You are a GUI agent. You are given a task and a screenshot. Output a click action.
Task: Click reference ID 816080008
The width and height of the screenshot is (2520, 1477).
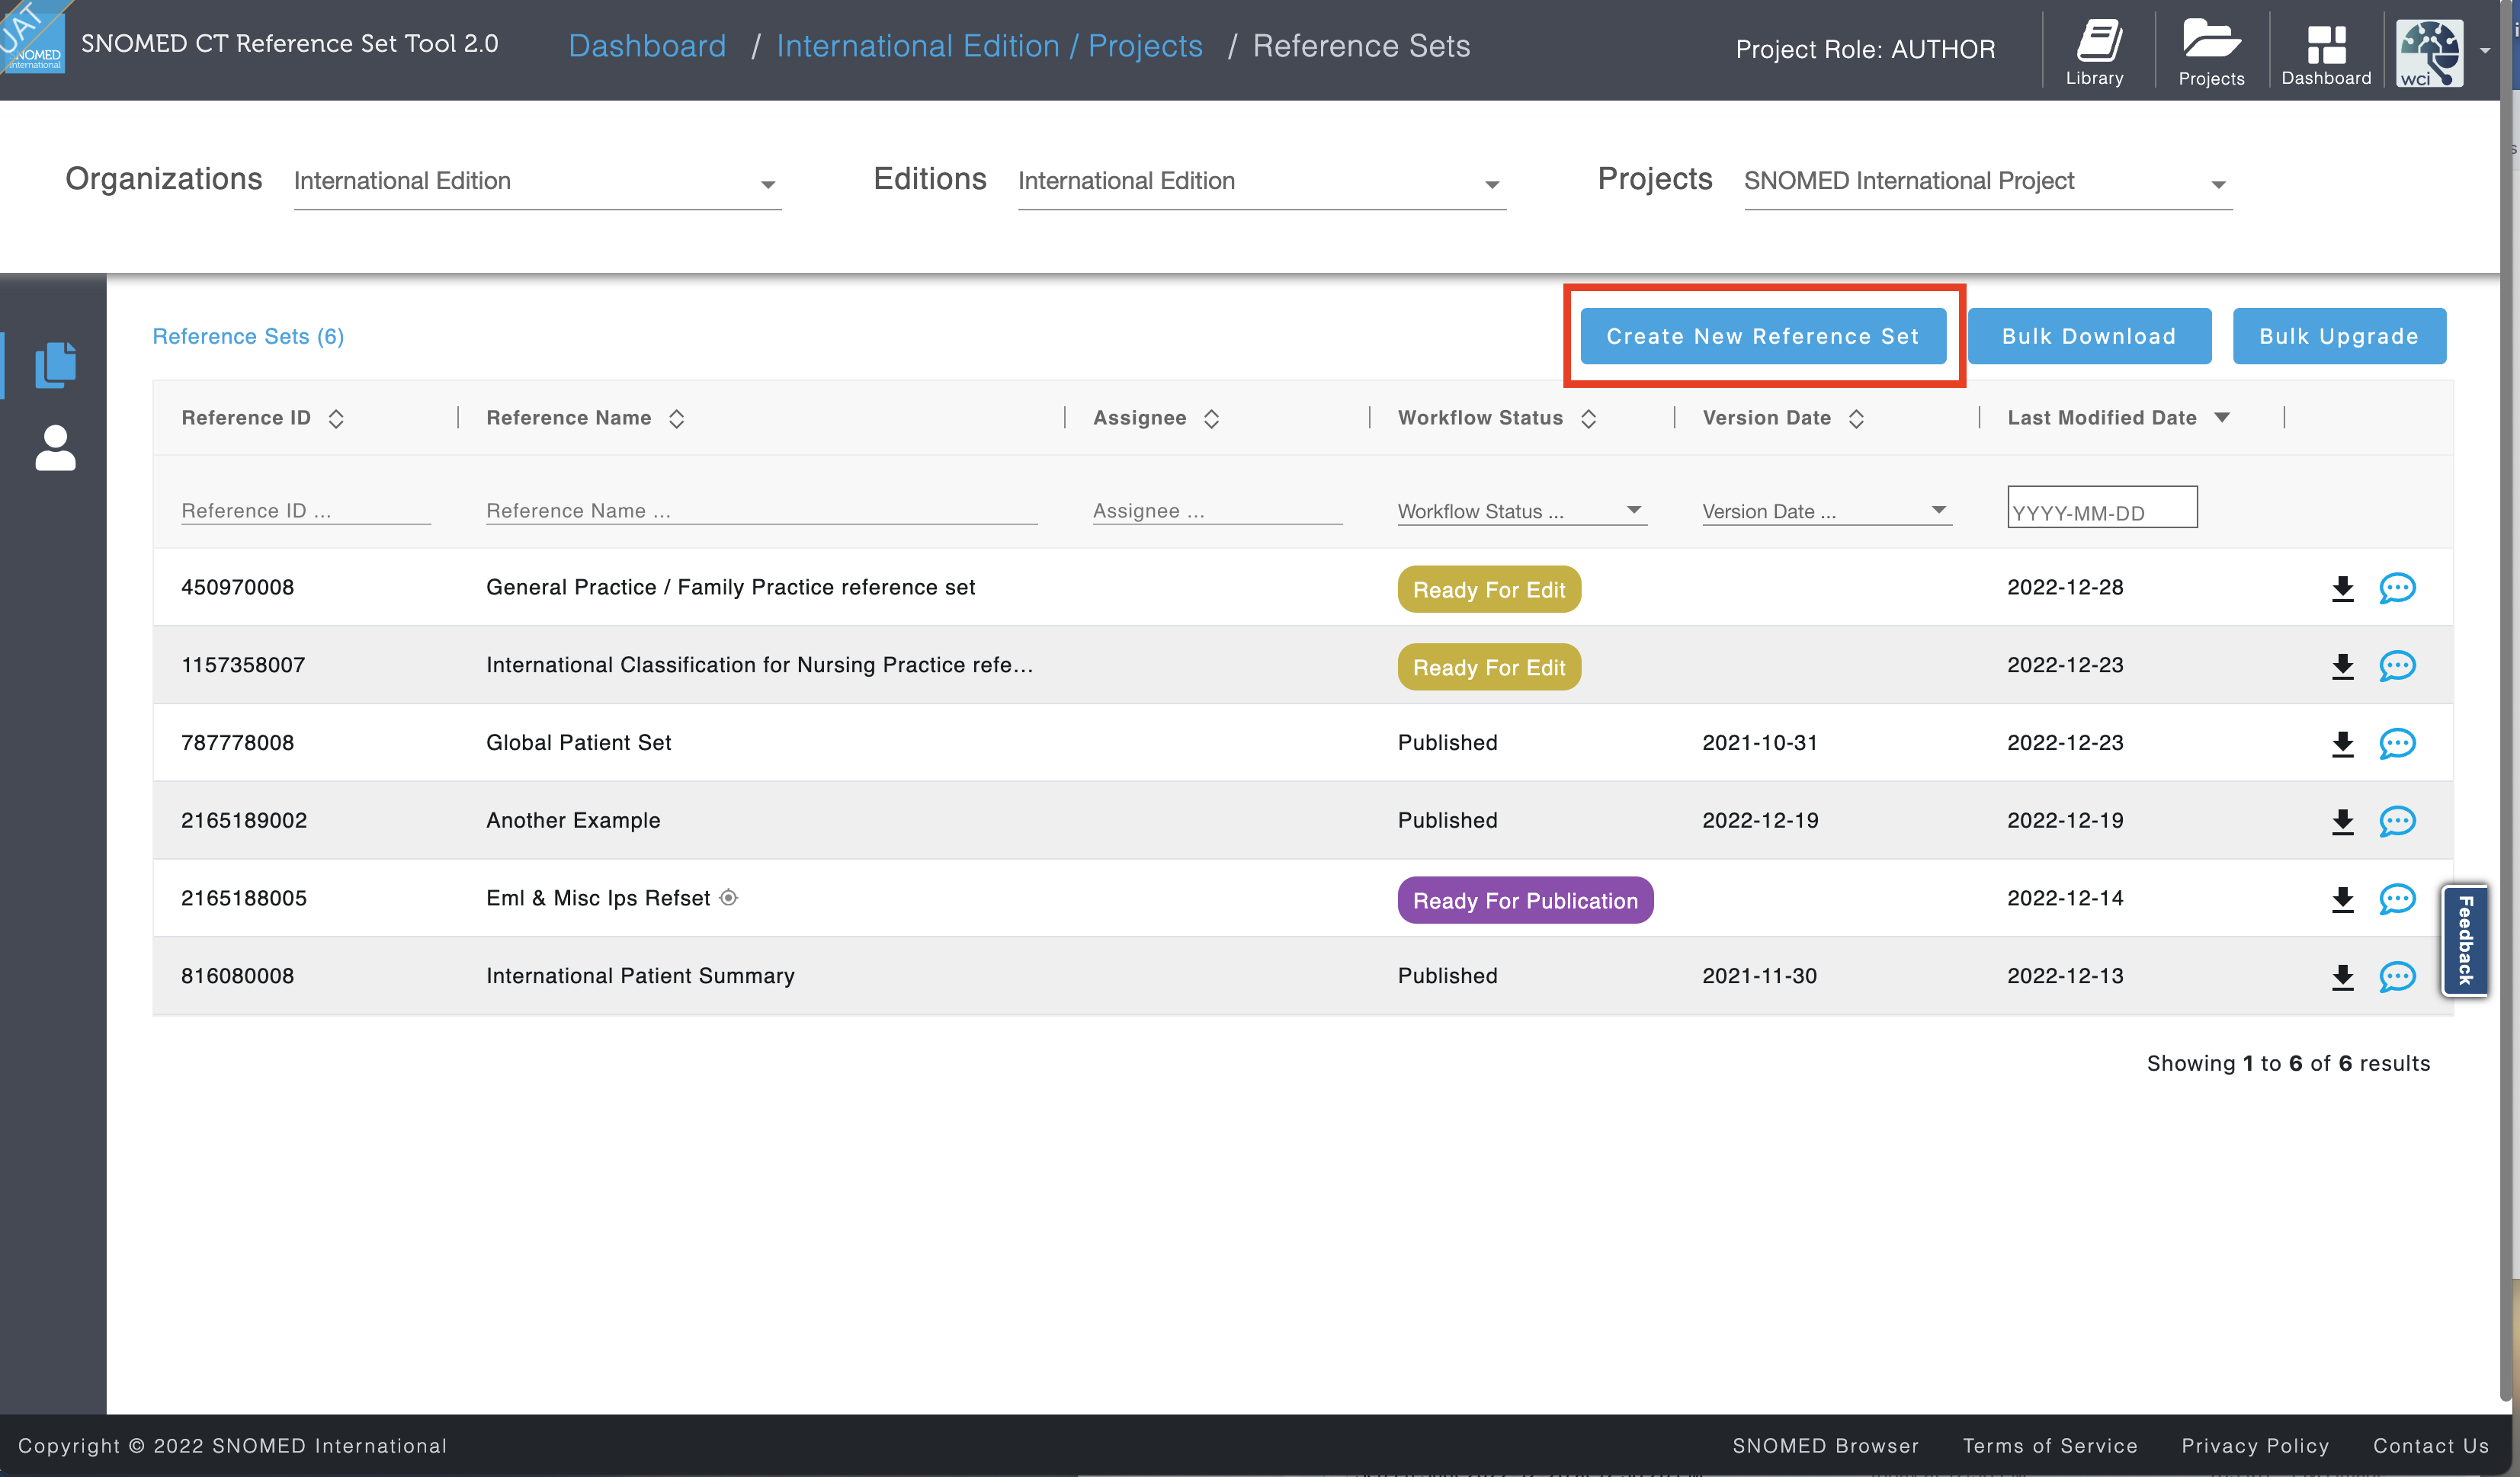click(x=237, y=976)
